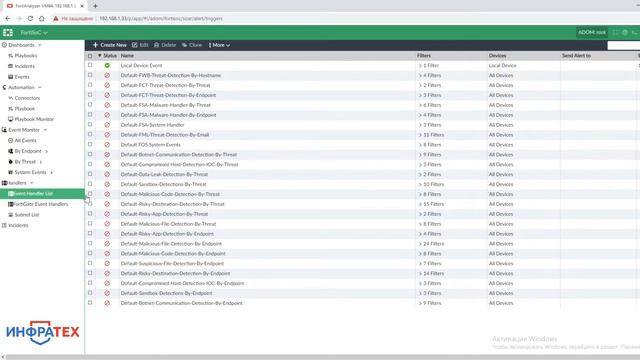Image resolution: width=640 pixels, height=360 pixels.
Task: Check the Local Device Event row checkbox
Action: pos(90,65)
